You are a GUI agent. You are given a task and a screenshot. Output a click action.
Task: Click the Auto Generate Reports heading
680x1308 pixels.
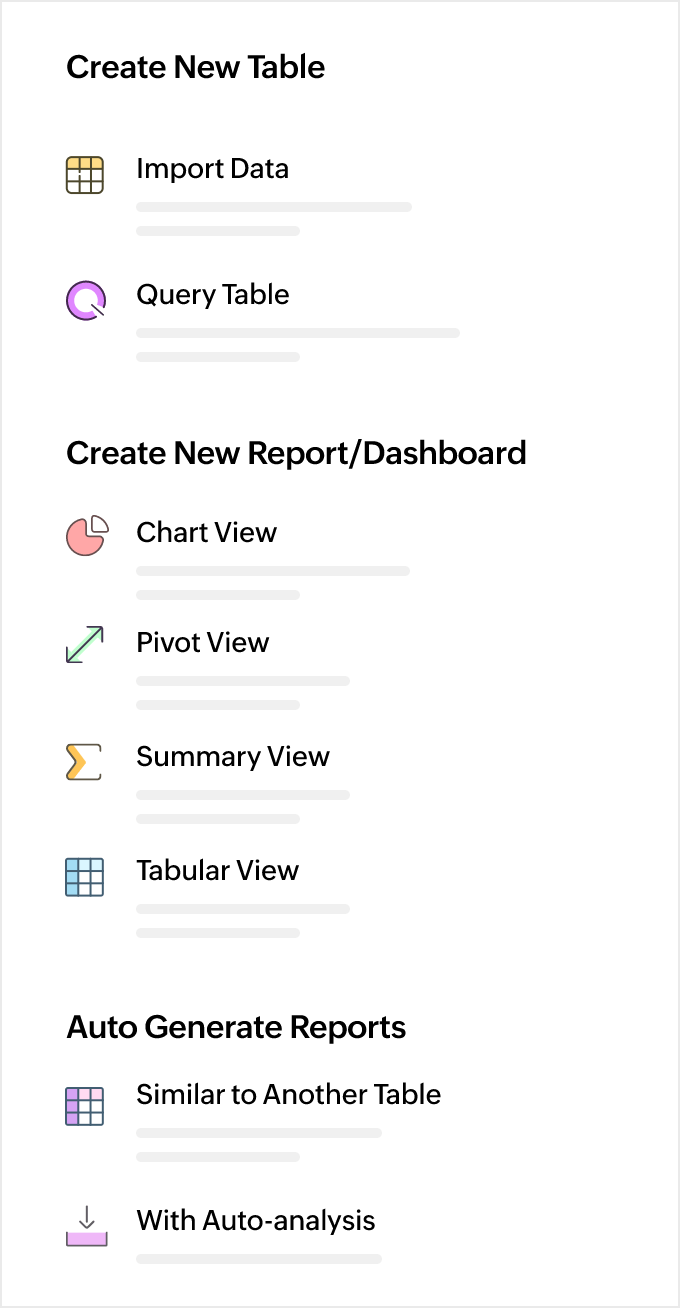(x=236, y=1027)
